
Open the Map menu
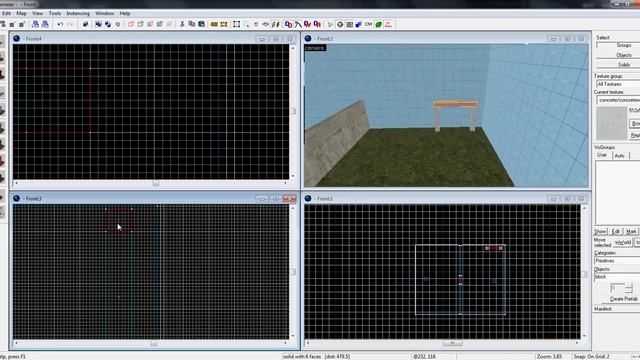[21, 13]
